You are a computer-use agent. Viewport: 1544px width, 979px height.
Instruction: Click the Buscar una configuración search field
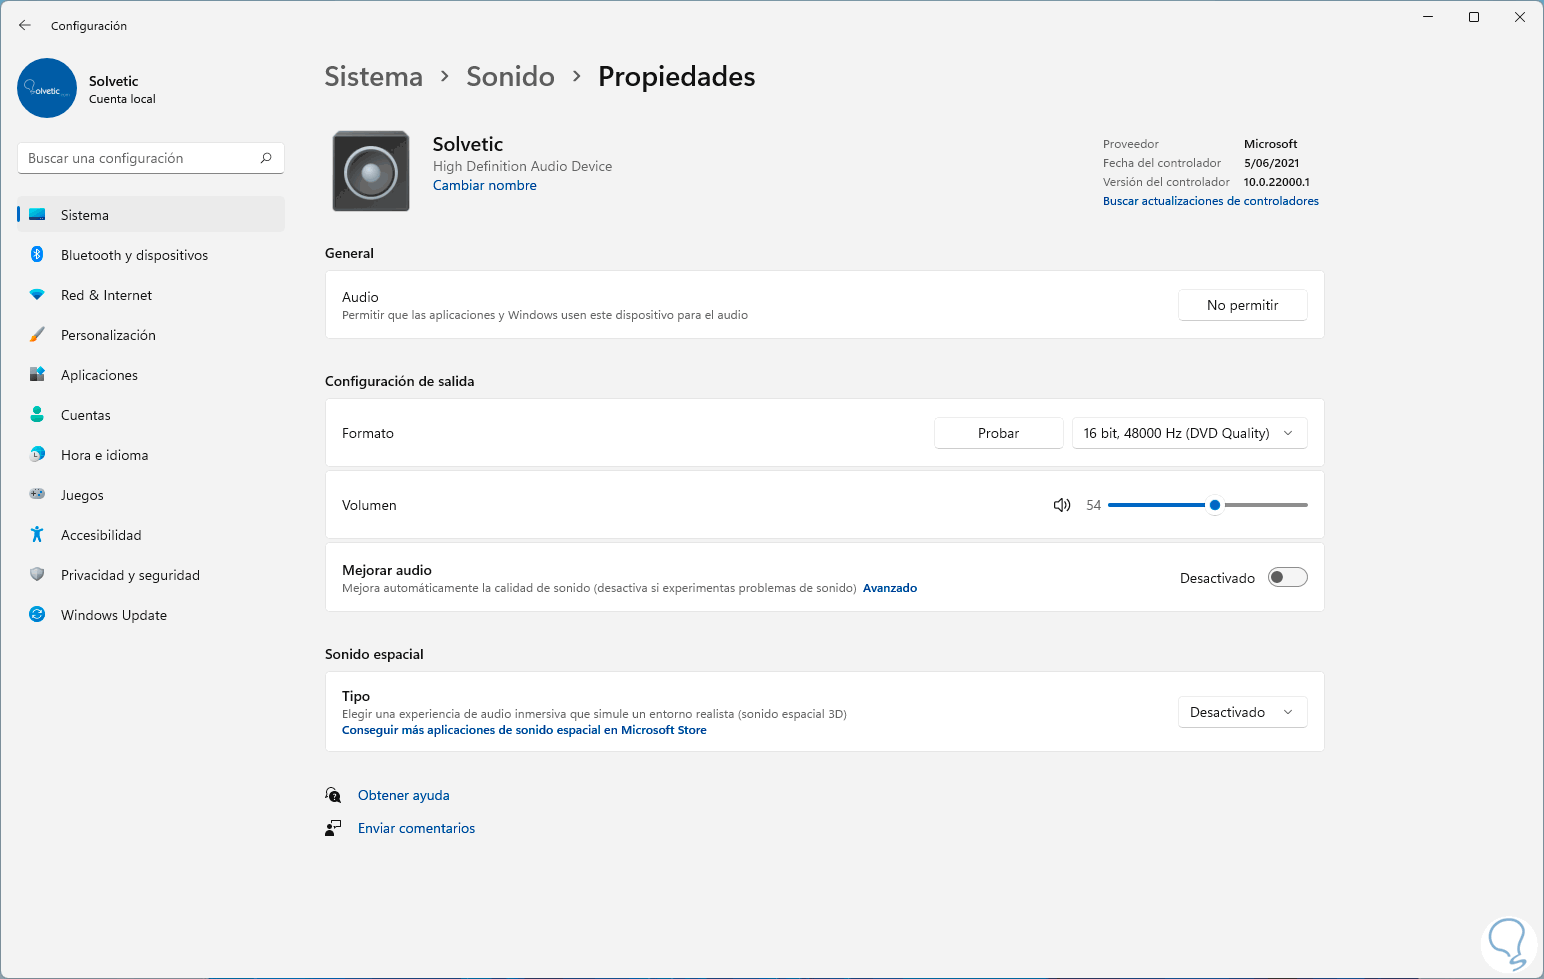click(140, 158)
